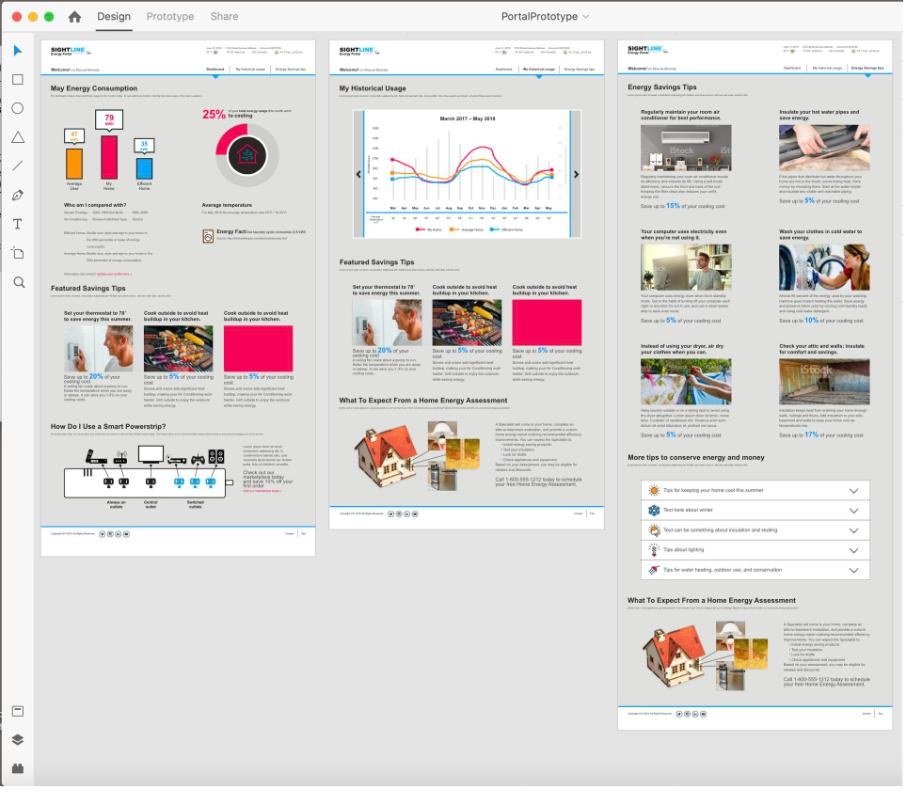The height and width of the screenshot is (795, 912).
Task: Open the Plugins panel icon
Action: click(x=18, y=775)
